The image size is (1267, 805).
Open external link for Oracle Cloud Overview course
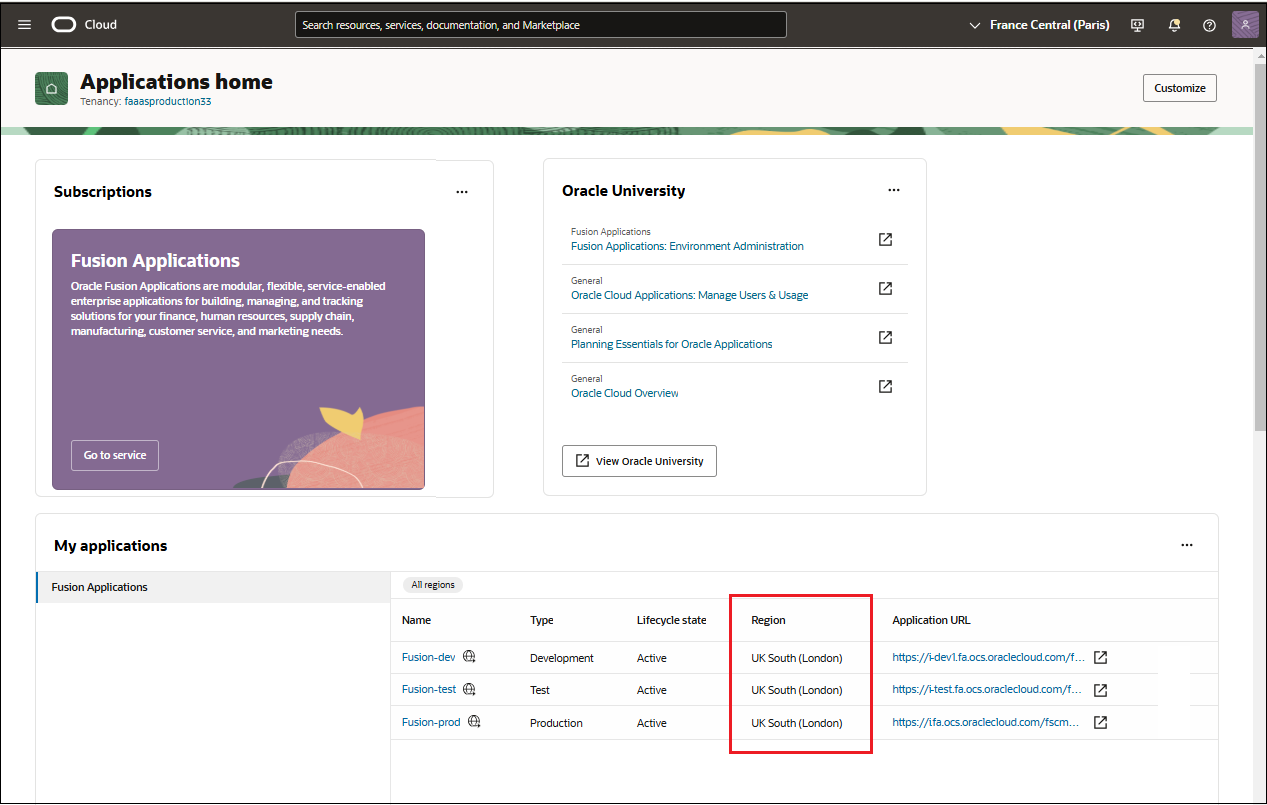tap(885, 385)
